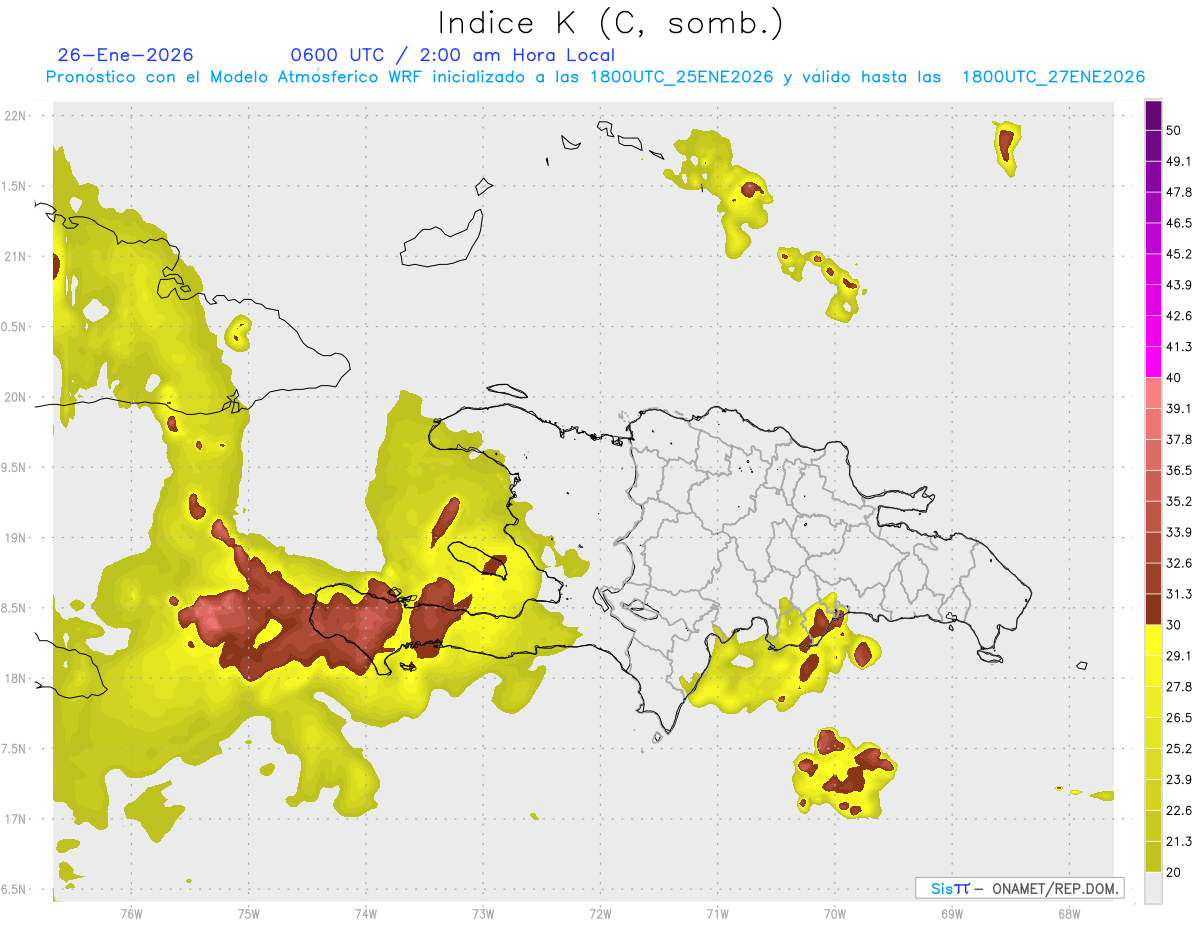The height and width of the screenshot is (927, 1200).
Task: Click the colorbar value "47.8"
Action: click(1179, 192)
